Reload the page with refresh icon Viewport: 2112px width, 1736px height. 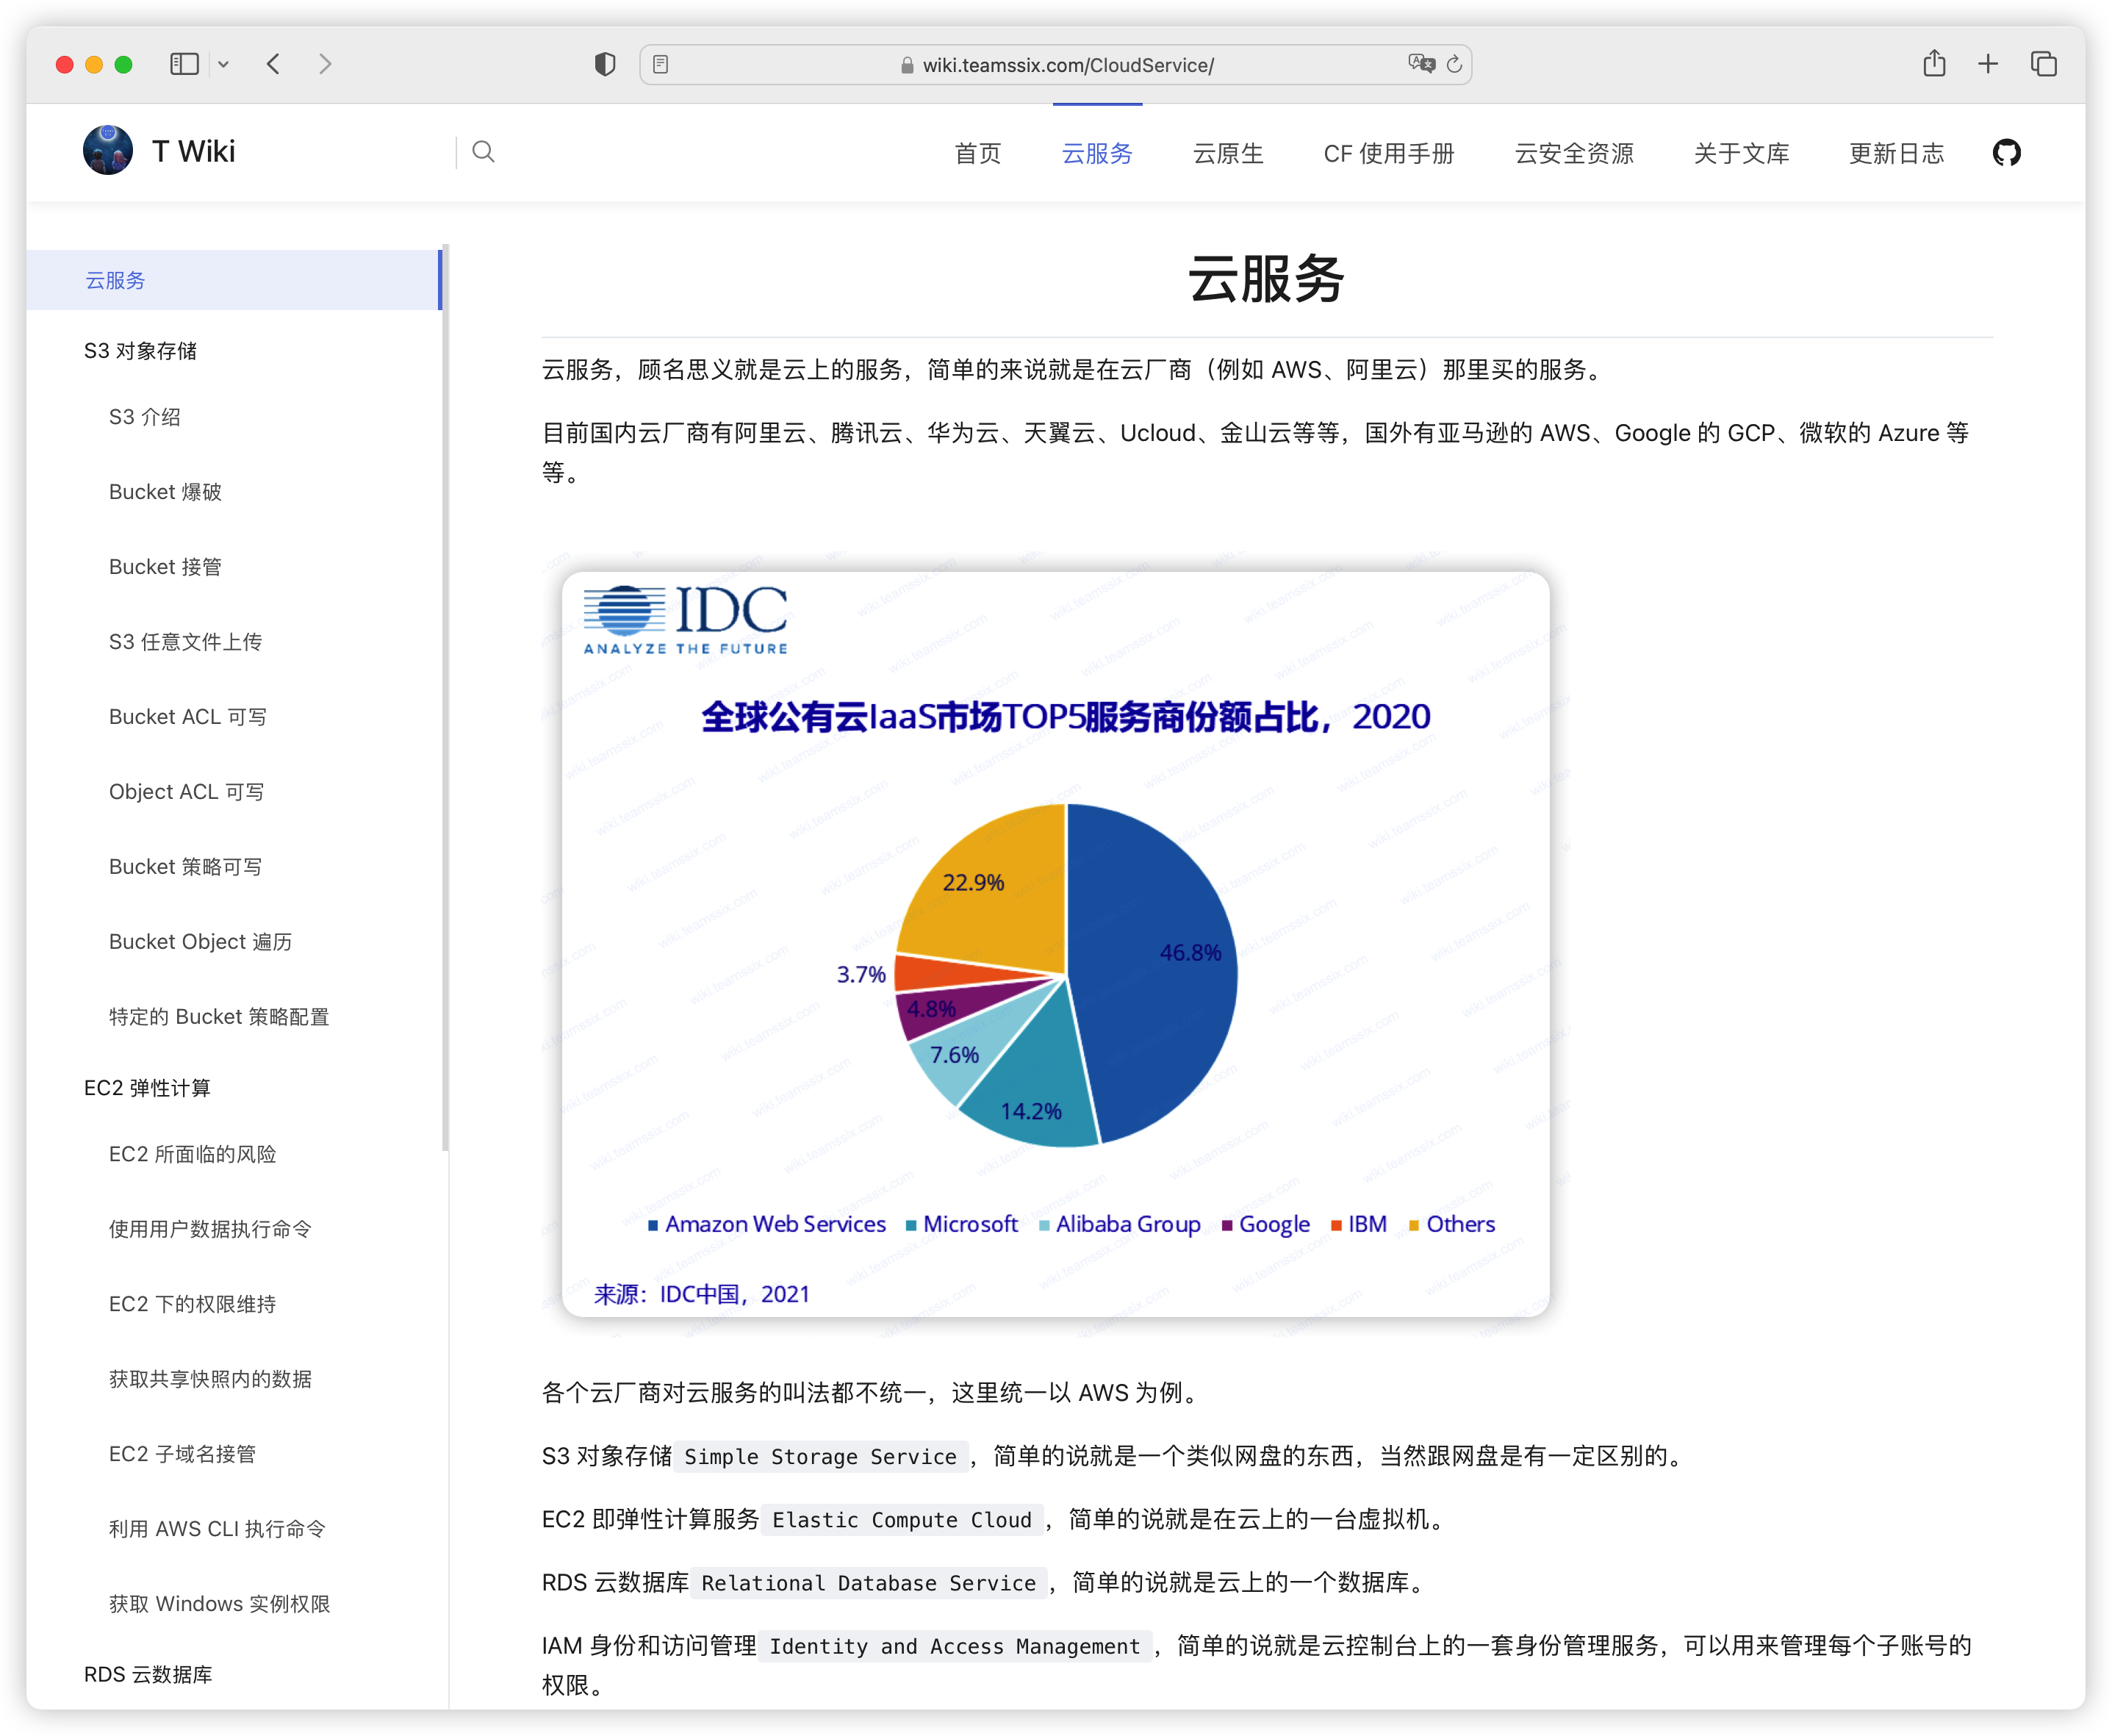tap(1455, 65)
